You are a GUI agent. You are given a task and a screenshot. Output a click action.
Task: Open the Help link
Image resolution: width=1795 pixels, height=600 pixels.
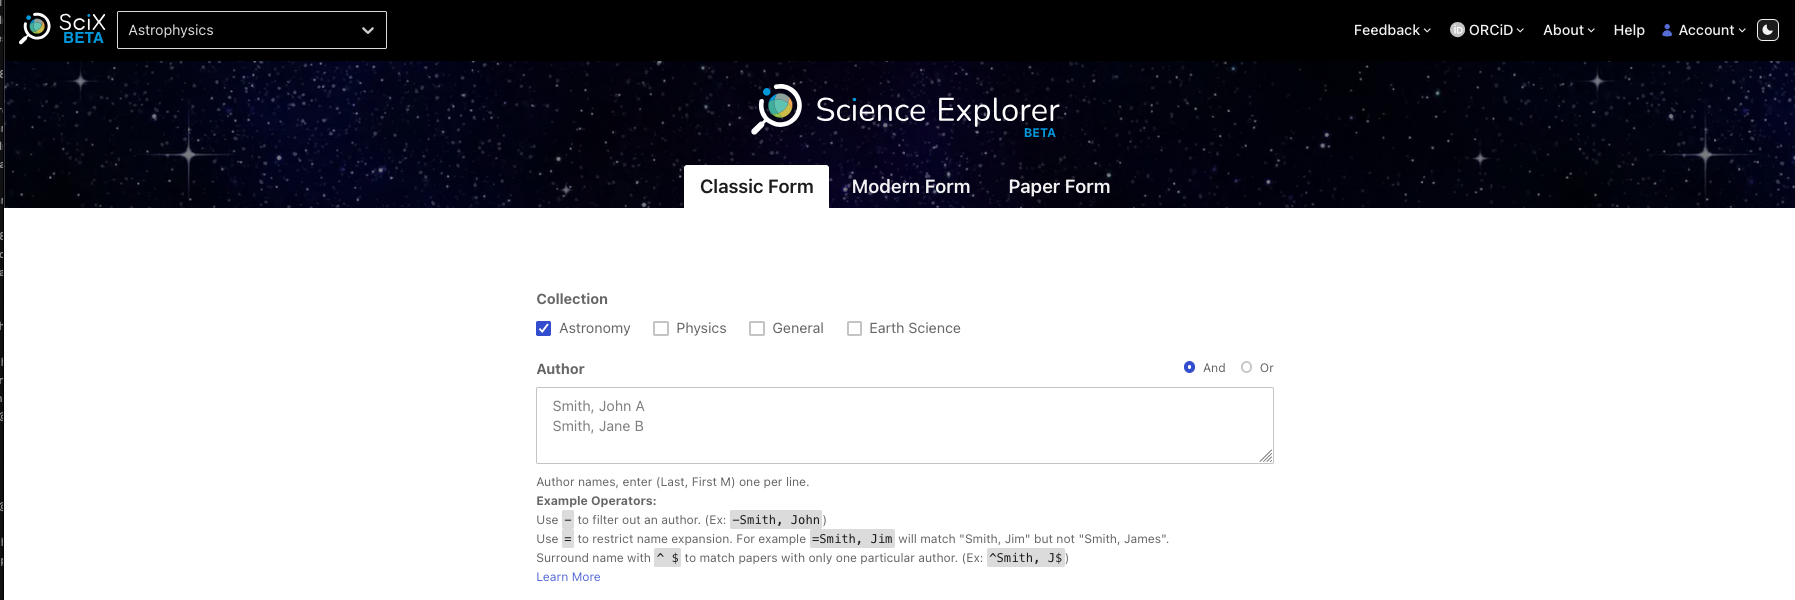tap(1629, 30)
